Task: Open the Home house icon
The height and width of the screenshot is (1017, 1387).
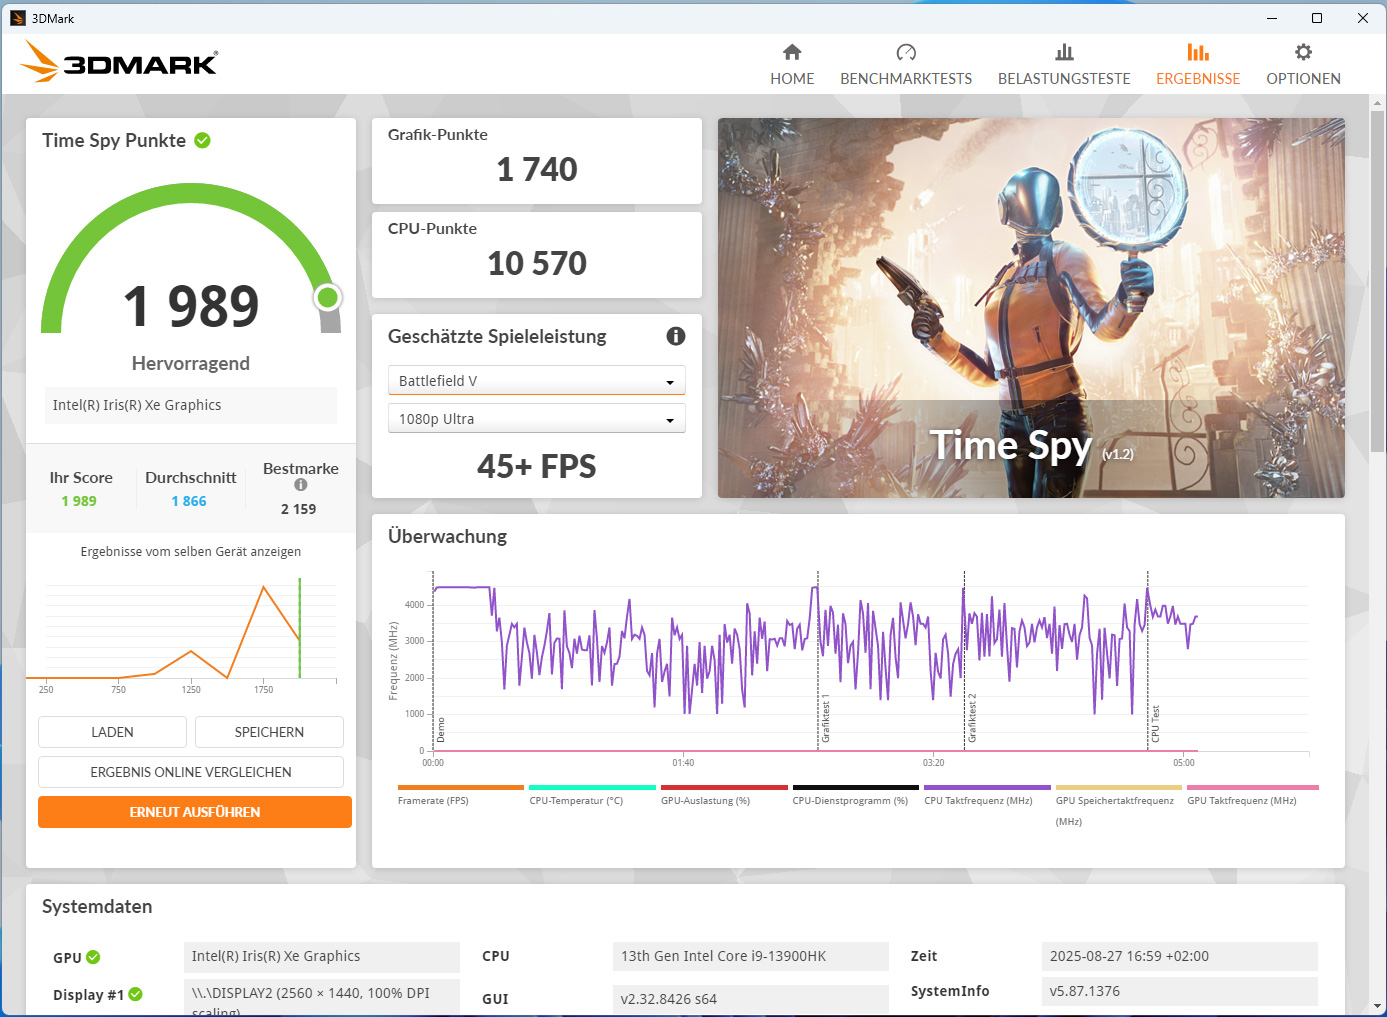Action: coord(792,52)
